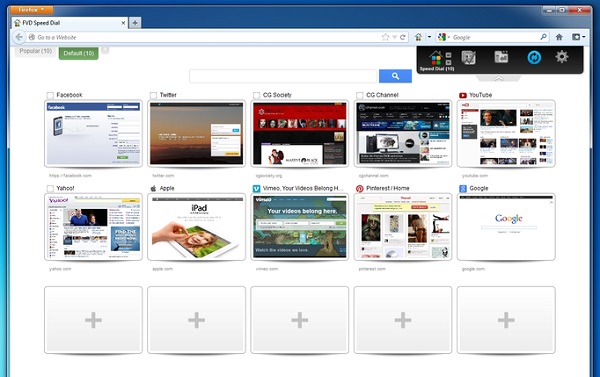Open the Google dial thumbnail

pyautogui.click(x=506, y=227)
